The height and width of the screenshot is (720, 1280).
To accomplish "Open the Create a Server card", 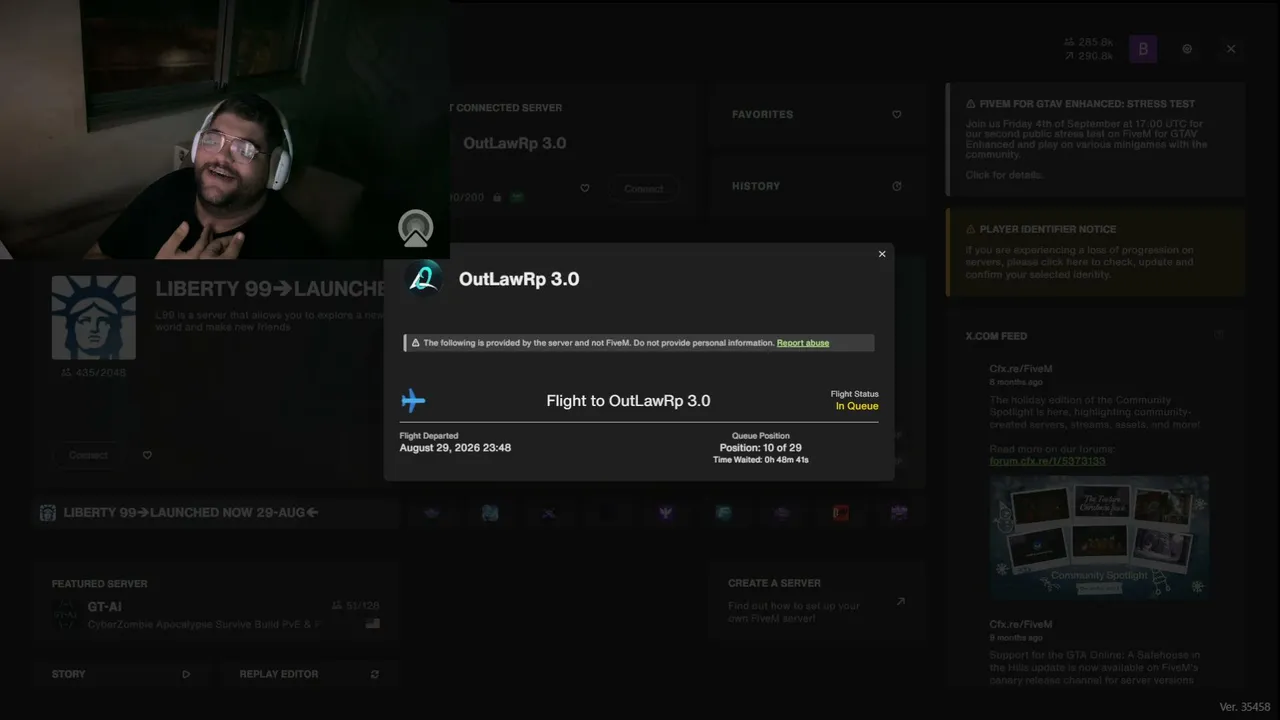I will [816, 601].
